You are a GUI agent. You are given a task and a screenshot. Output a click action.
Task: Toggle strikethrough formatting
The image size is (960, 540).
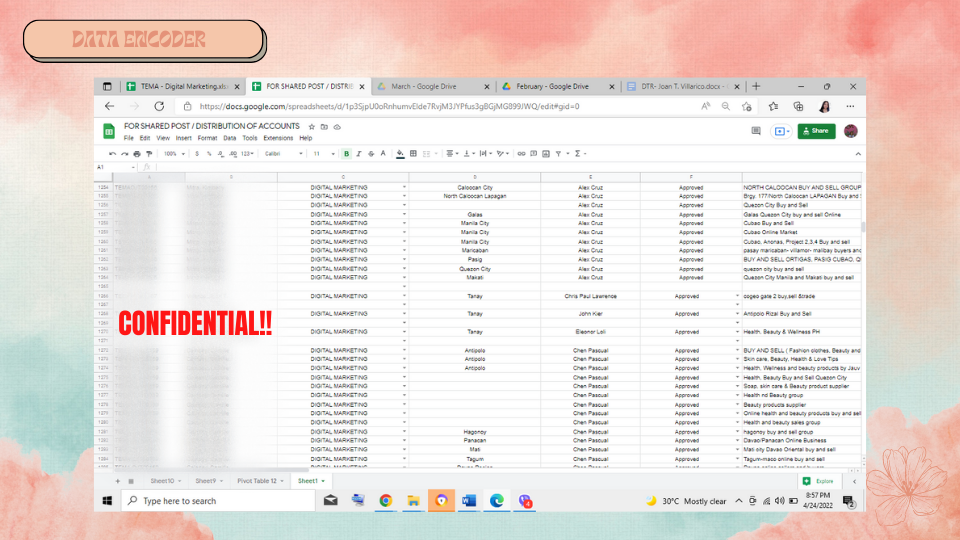(x=371, y=154)
